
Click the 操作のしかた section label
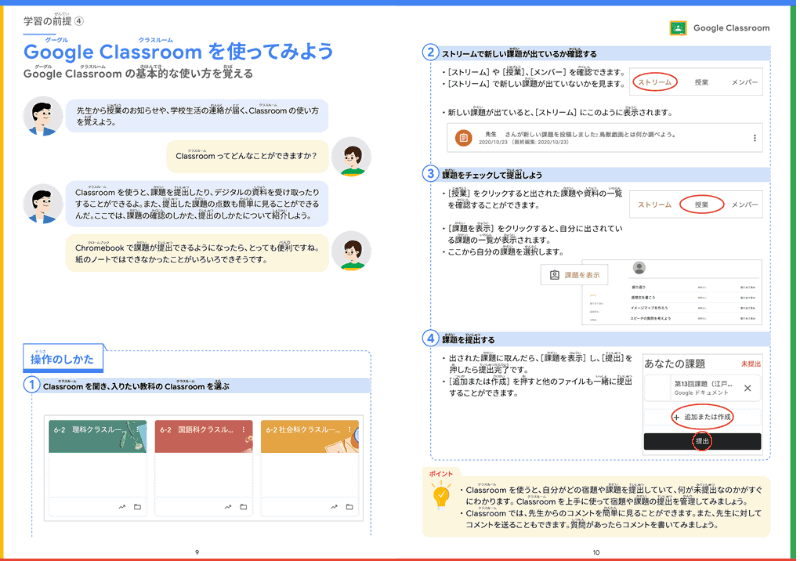62,359
